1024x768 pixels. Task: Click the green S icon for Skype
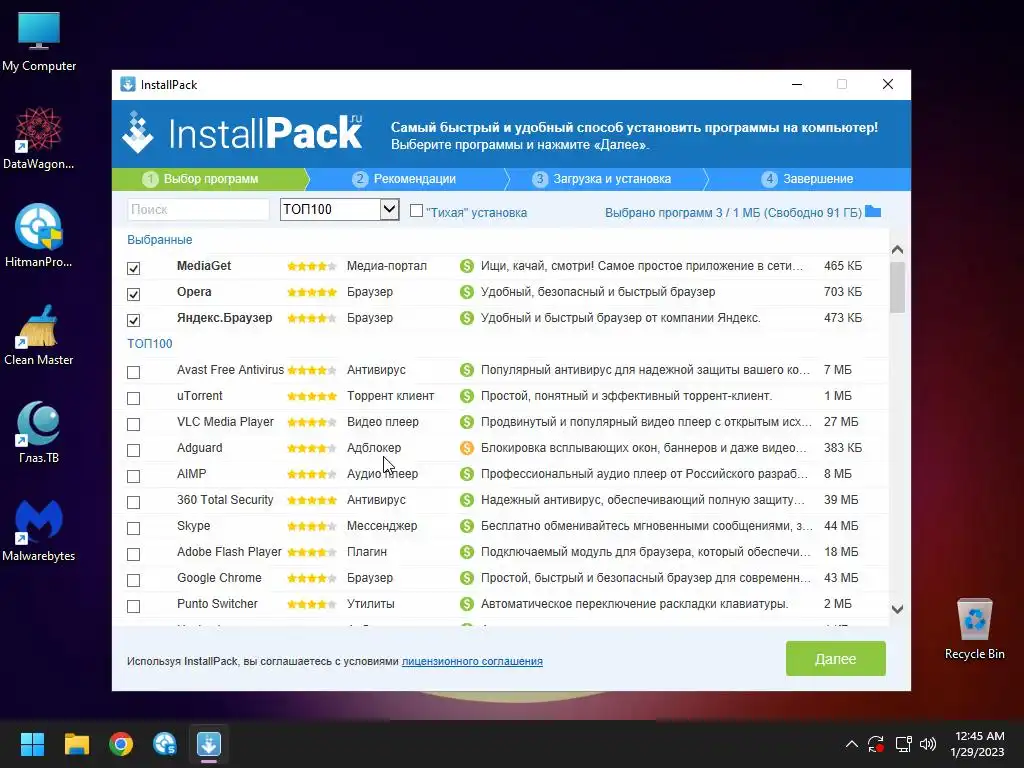(466, 526)
